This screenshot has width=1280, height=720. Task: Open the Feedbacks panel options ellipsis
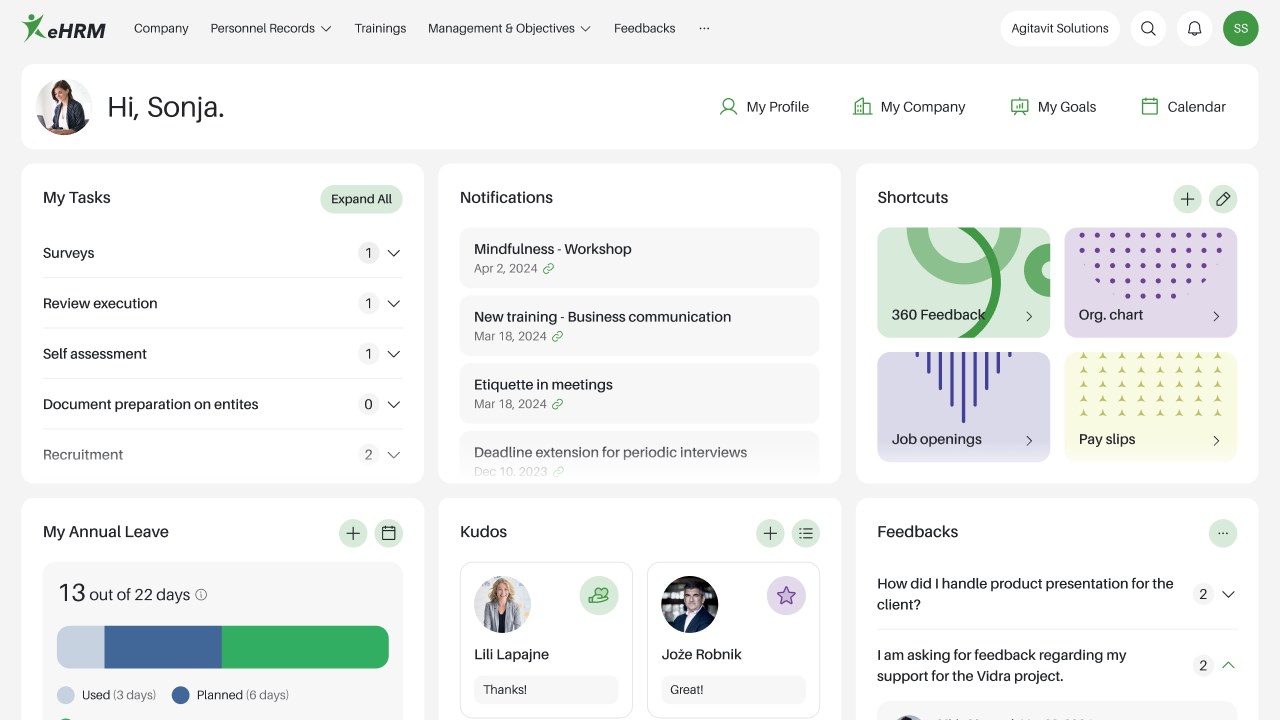click(1223, 533)
